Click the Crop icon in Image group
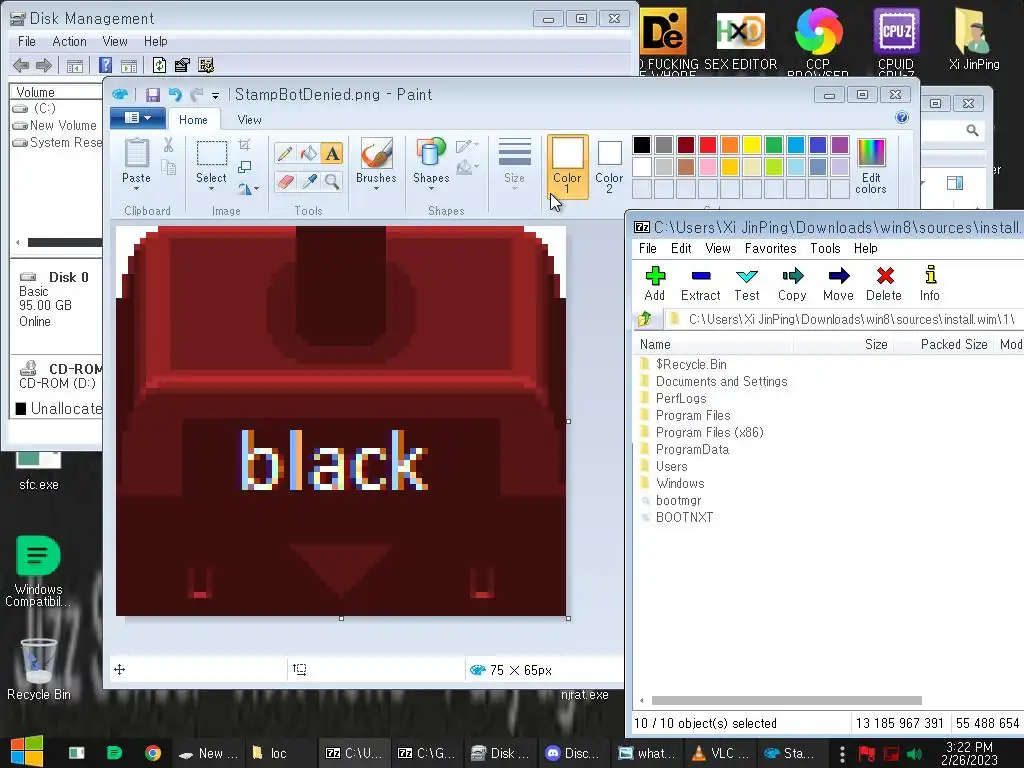This screenshot has width=1024, height=768. click(245, 144)
